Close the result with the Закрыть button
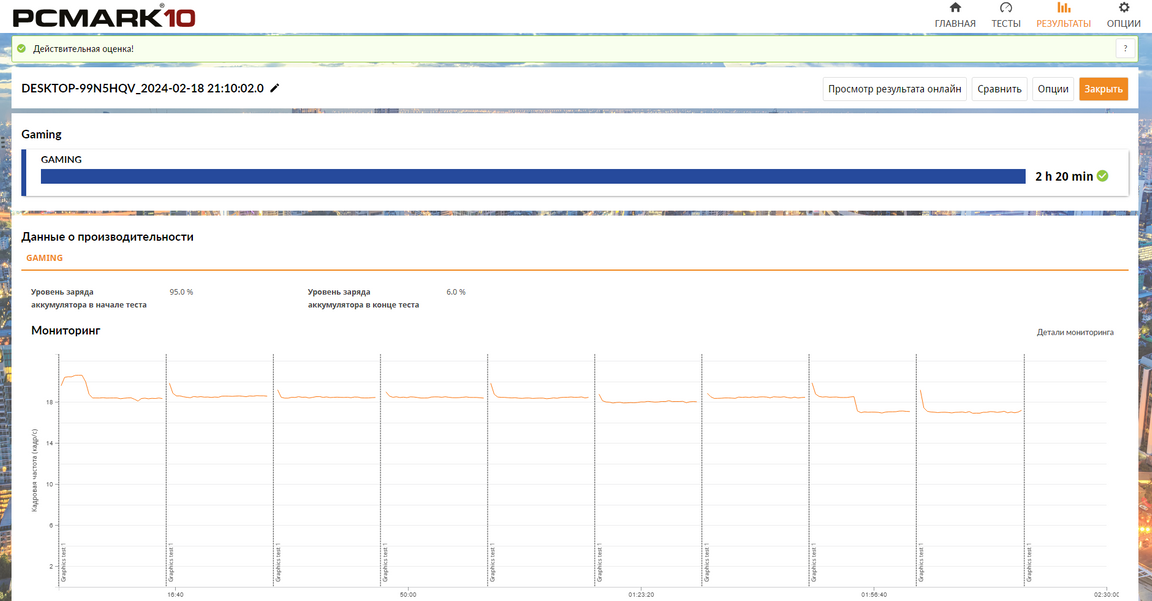1152x601 pixels. (1103, 89)
